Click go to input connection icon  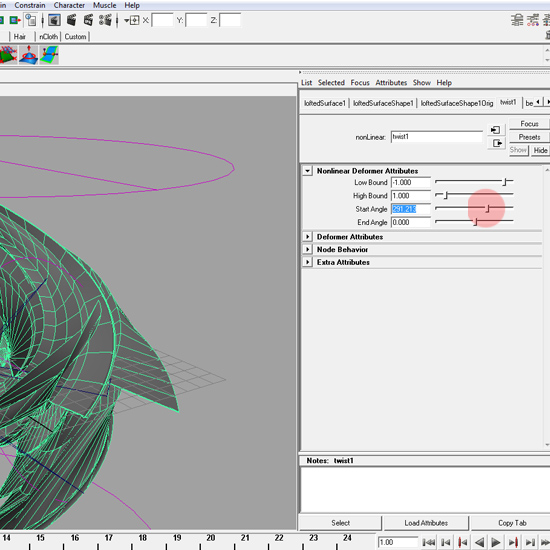click(x=495, y=130)
